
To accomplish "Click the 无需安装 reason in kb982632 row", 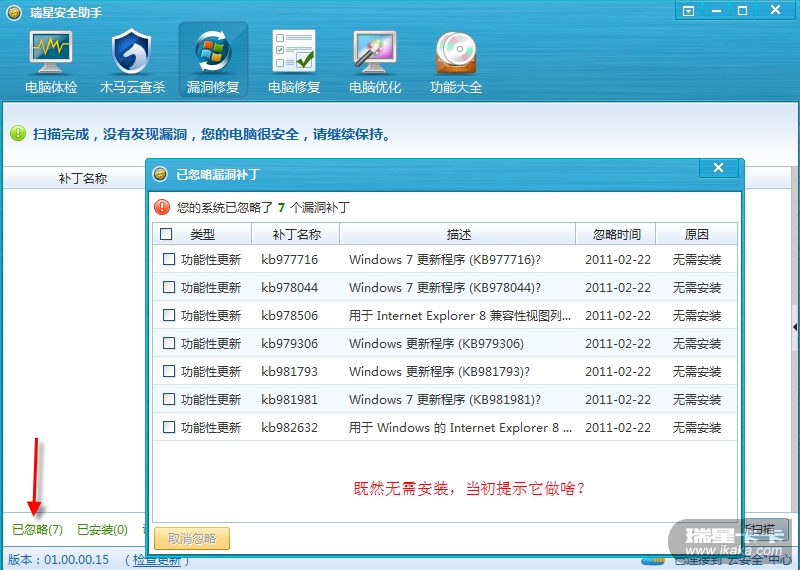I will tap(697, 427).
